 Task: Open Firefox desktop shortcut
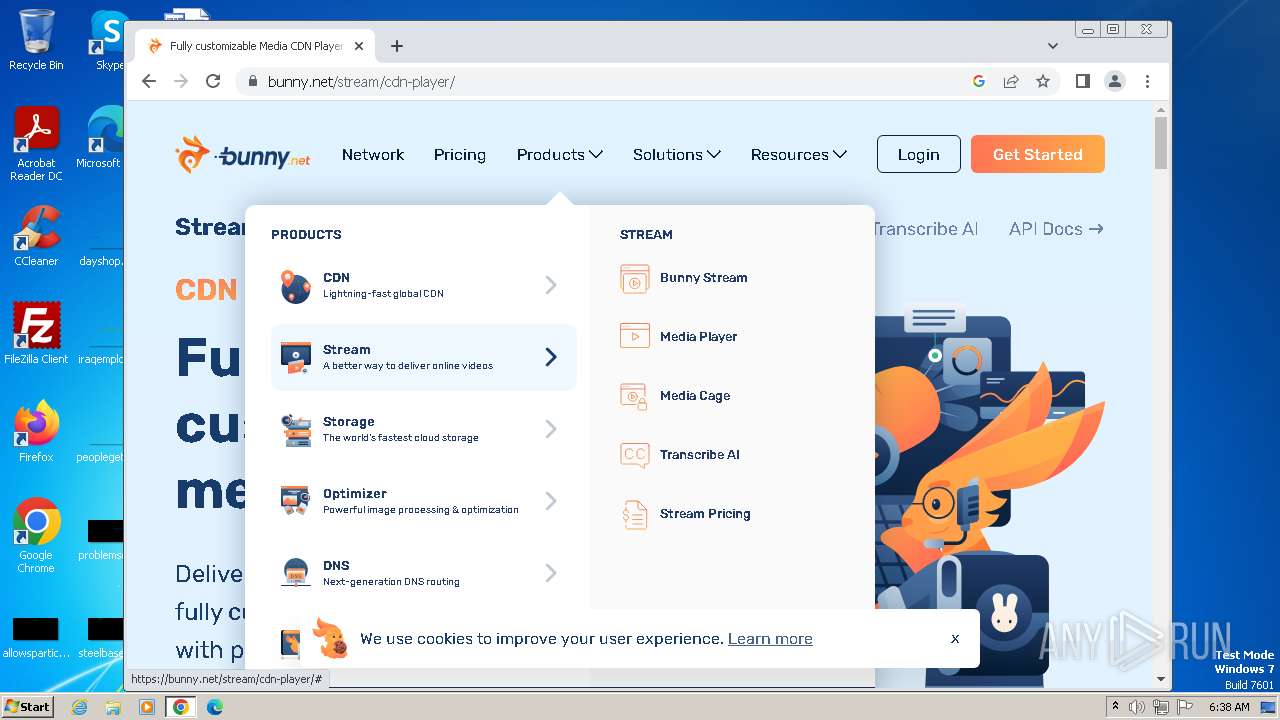pos(36,432)
